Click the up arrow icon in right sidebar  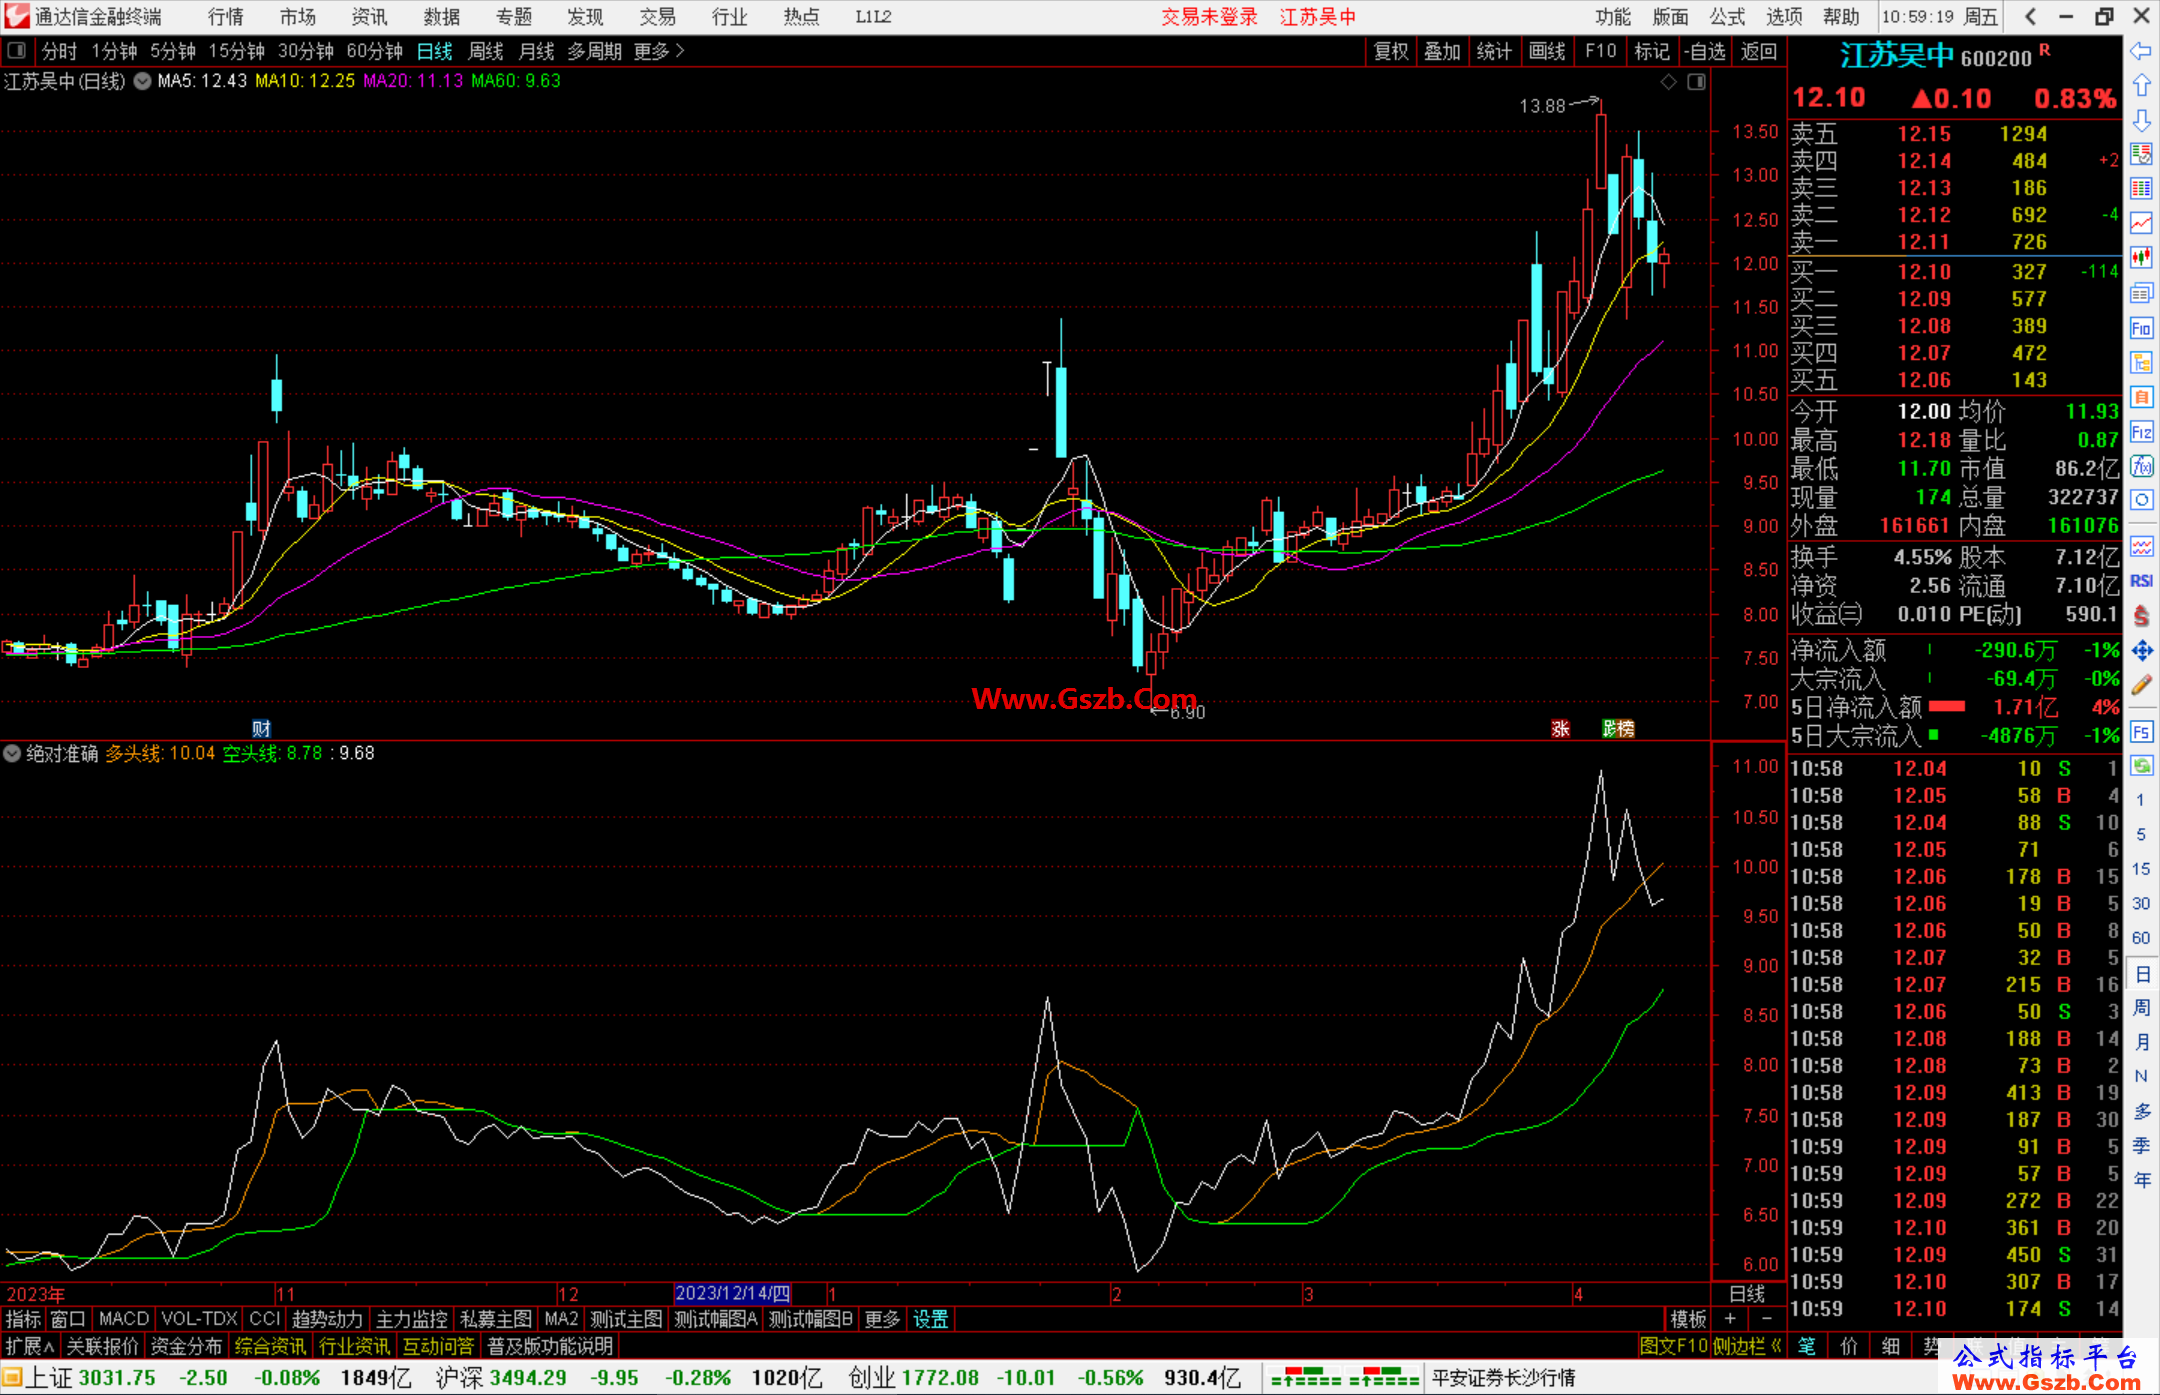click(2141, 86)
